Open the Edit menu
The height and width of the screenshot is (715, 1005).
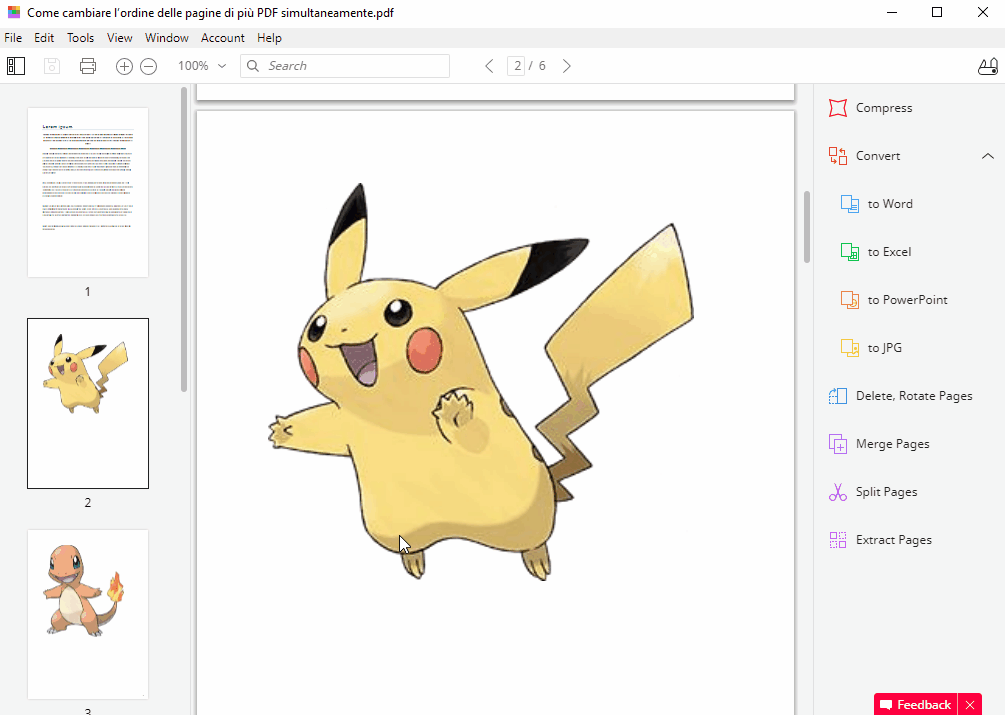[x=44, y=38]
